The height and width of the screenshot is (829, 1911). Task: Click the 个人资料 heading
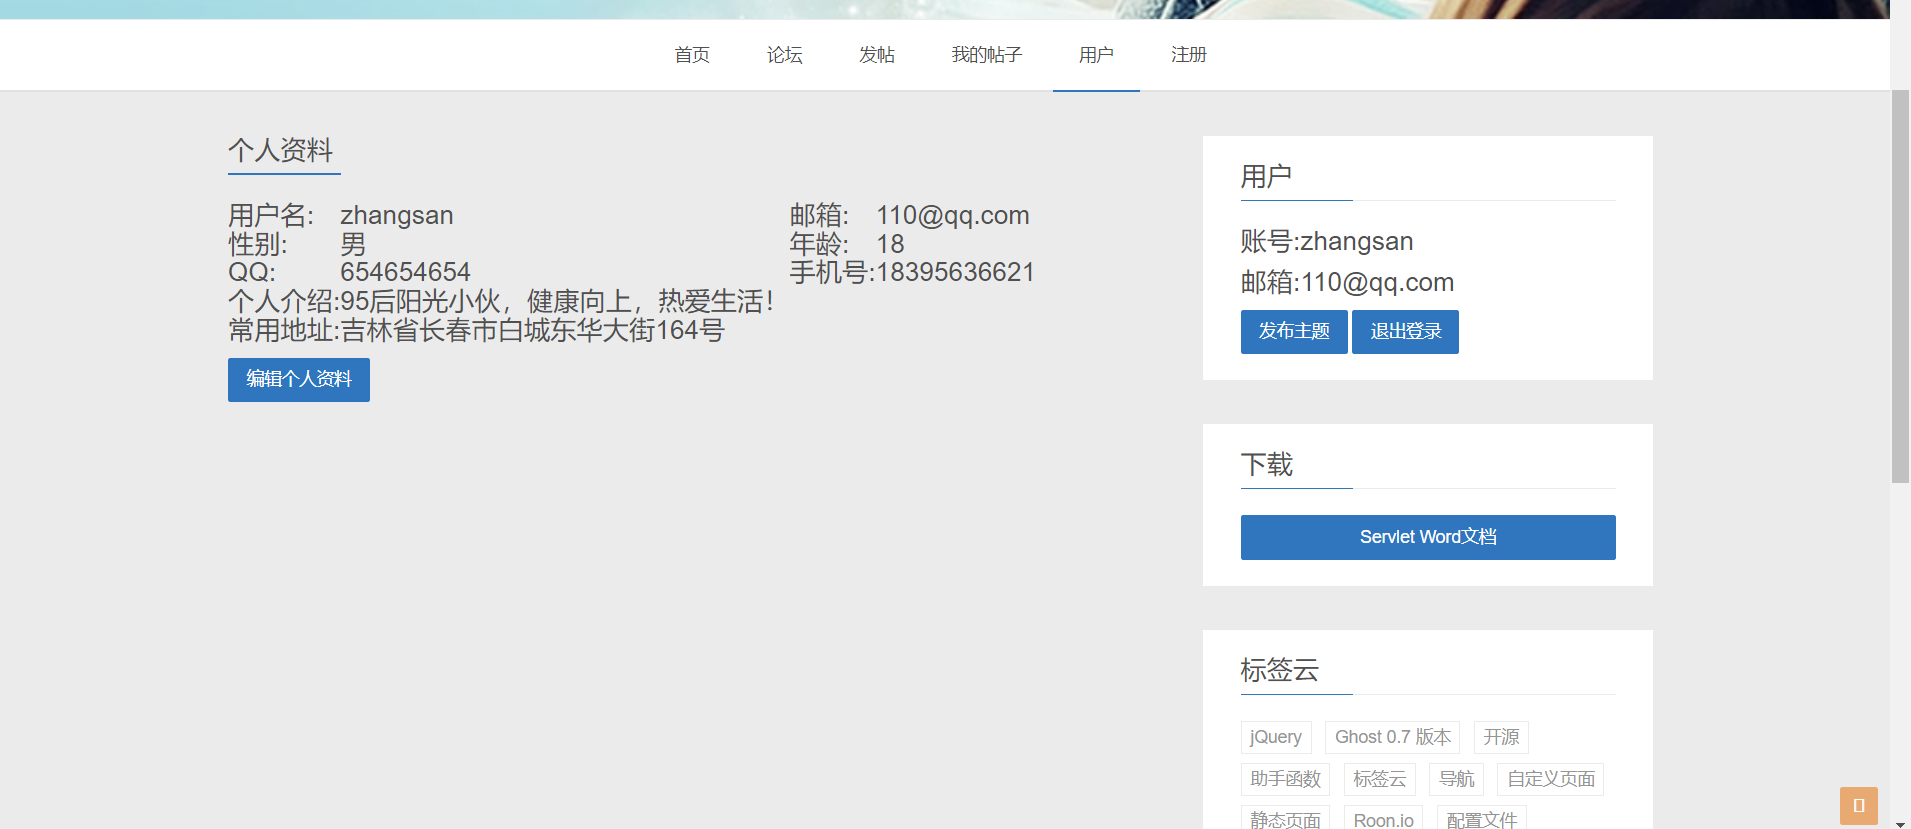tap(281, 150)
